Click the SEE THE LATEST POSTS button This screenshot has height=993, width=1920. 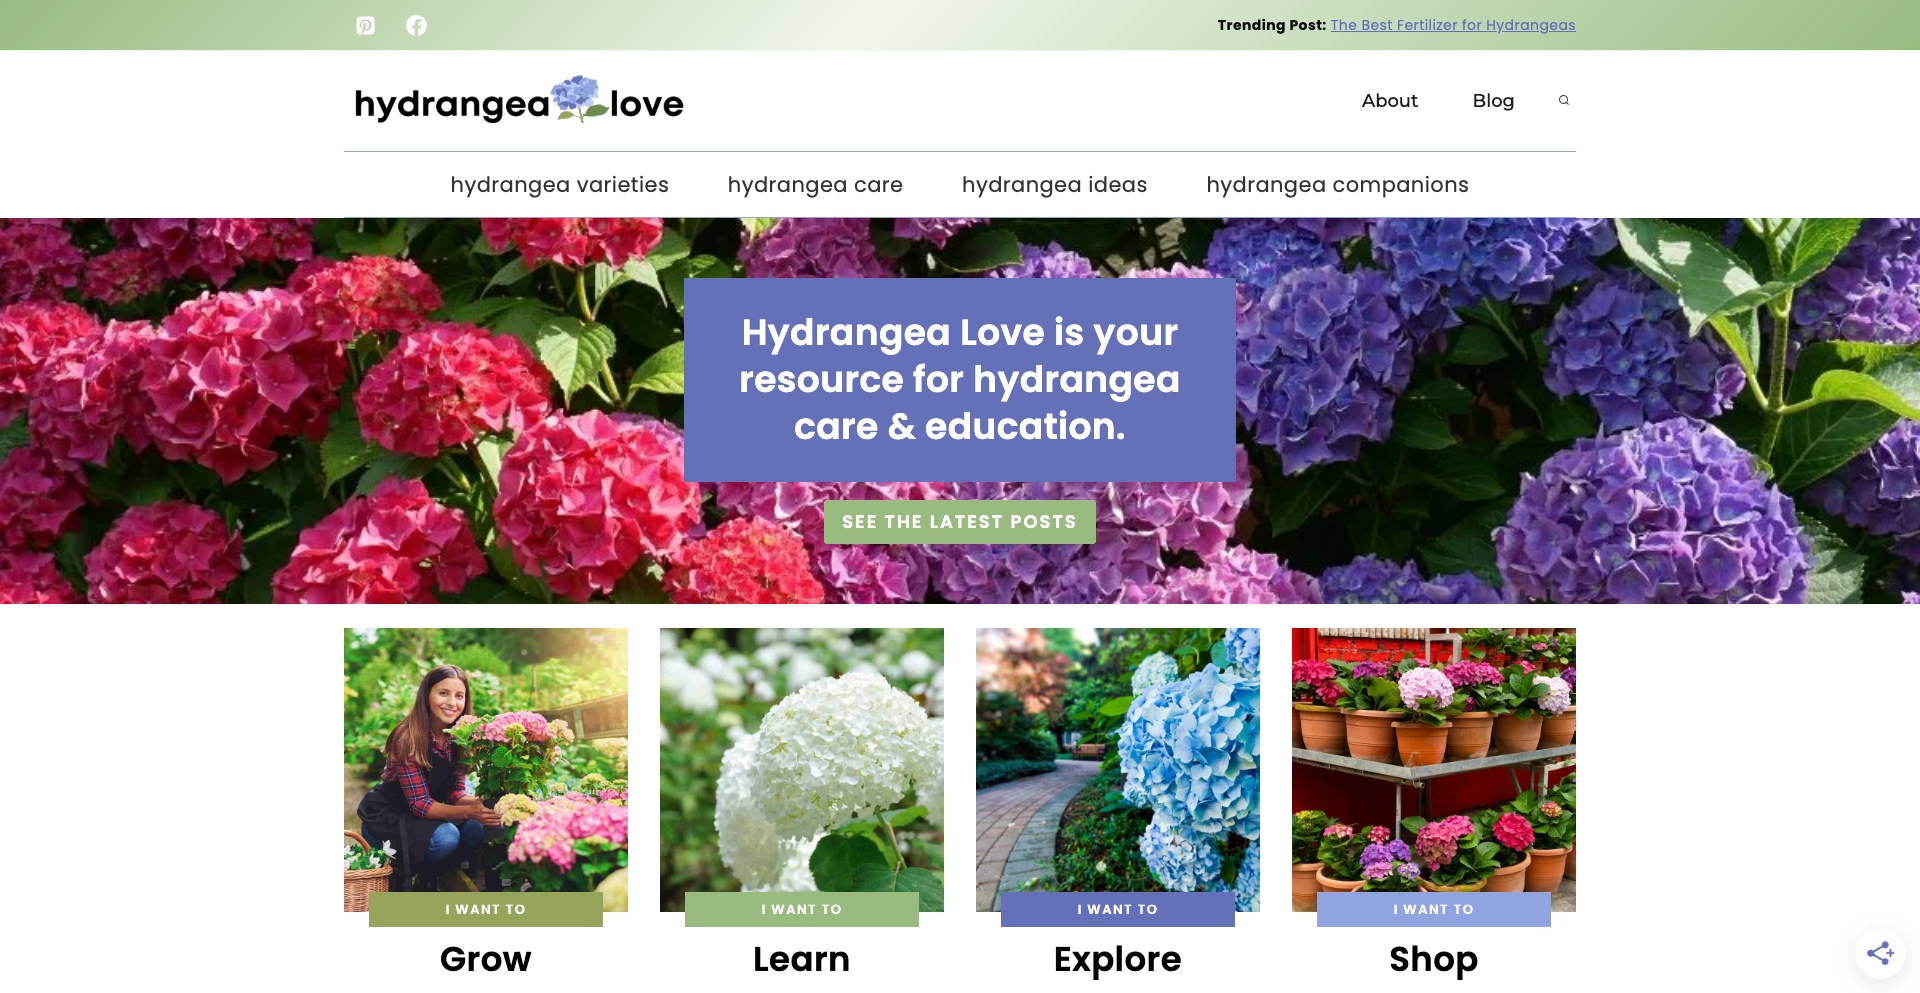click(959, 521)
